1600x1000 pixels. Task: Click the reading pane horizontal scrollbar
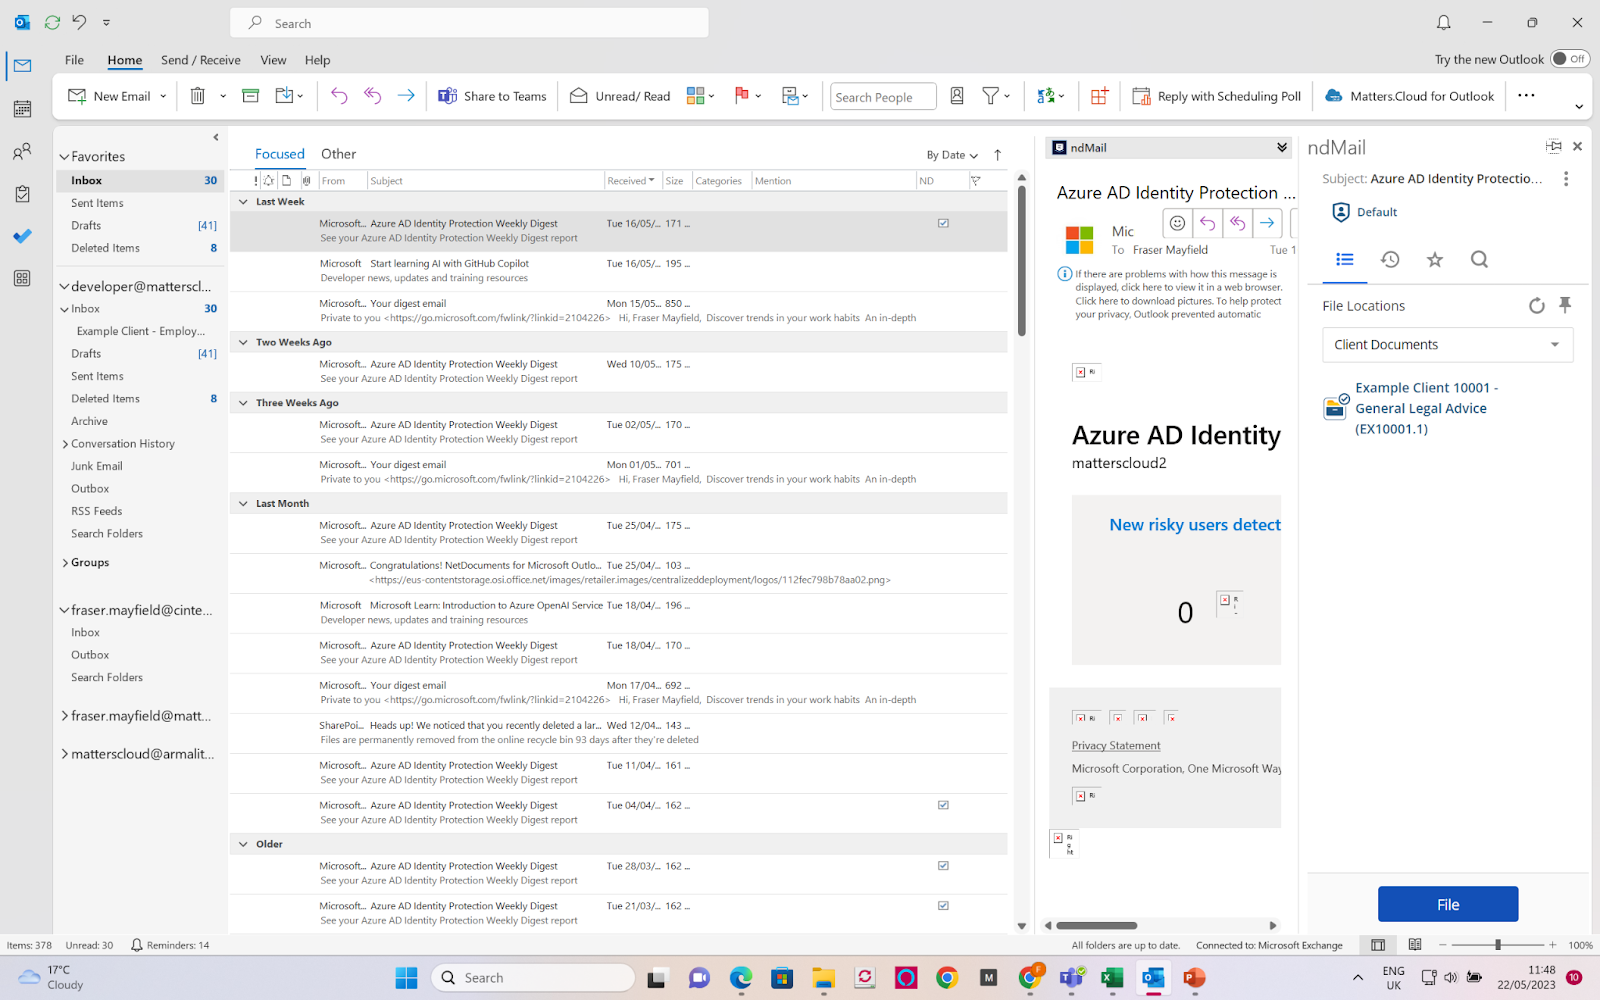tap(1097, 925)
